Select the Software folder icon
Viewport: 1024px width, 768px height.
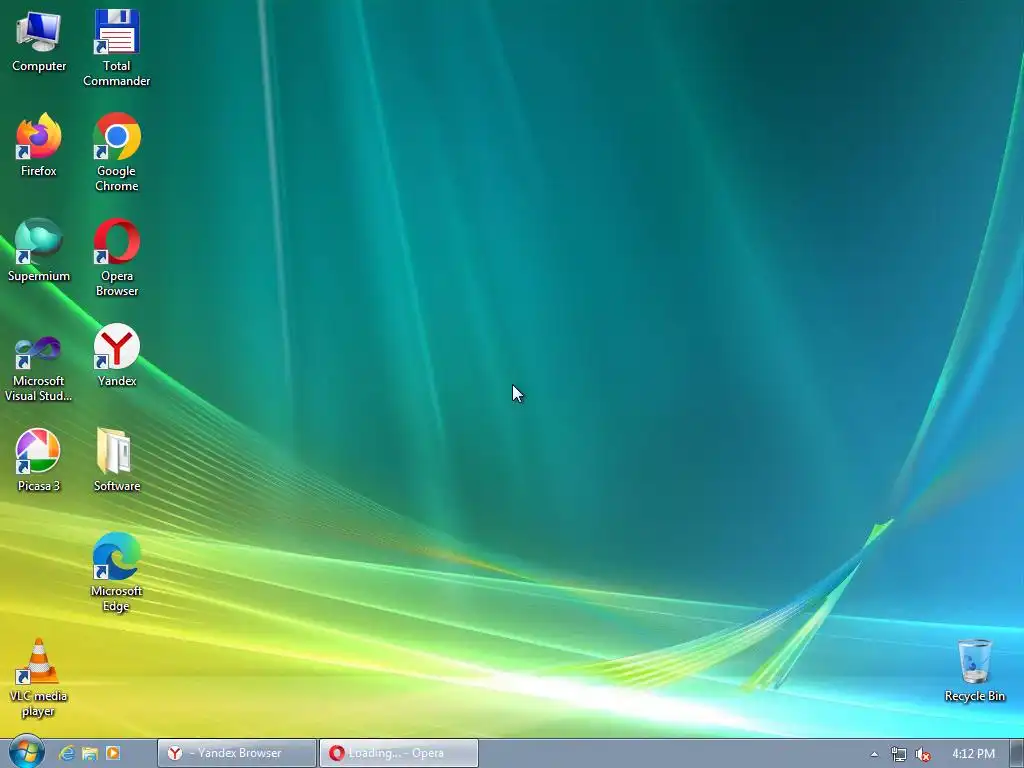point(116,460)
